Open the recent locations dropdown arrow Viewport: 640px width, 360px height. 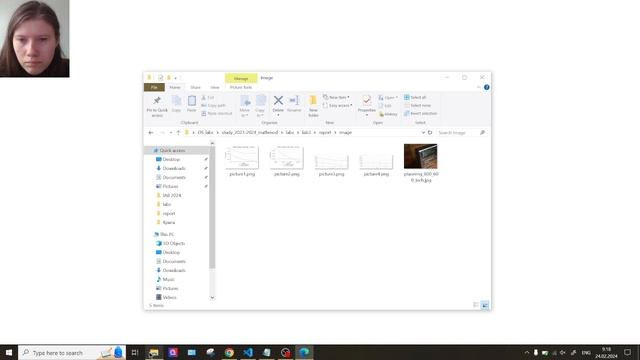pyautogui.click(x=171, y=133)
